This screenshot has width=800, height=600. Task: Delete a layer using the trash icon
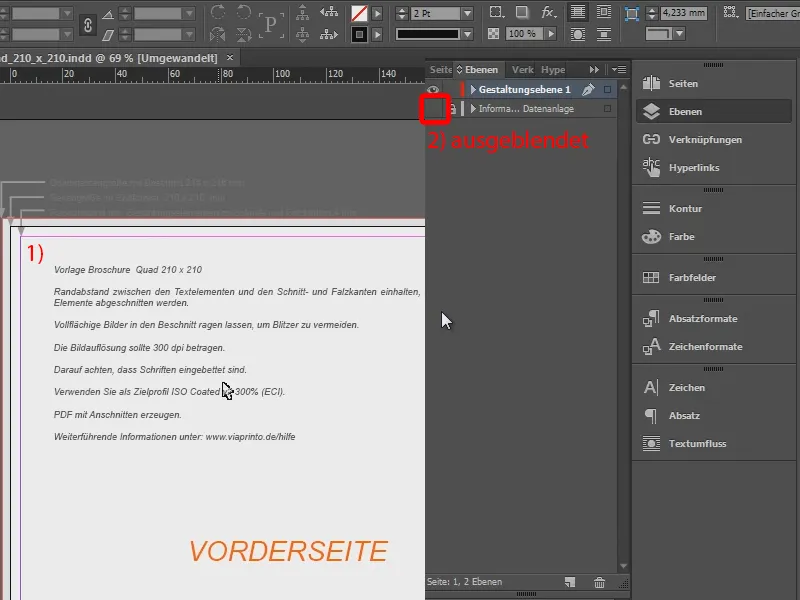[x=599, y=582]
